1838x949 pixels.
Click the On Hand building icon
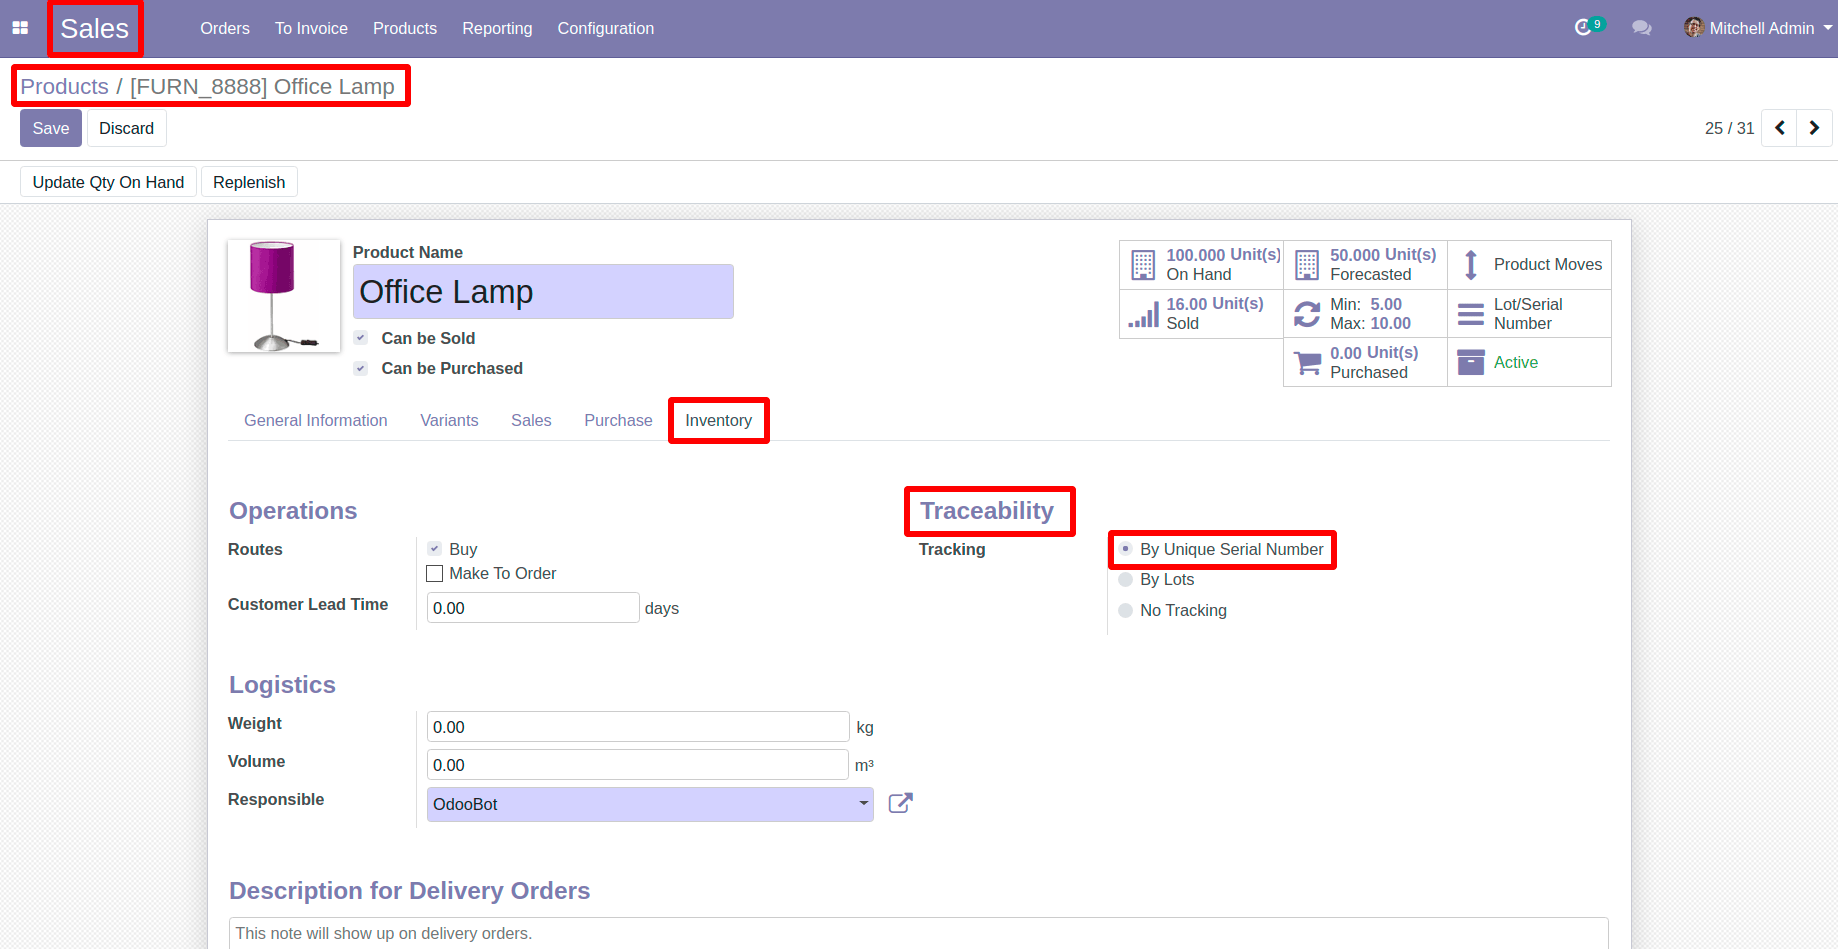[x=1143, y=265]
